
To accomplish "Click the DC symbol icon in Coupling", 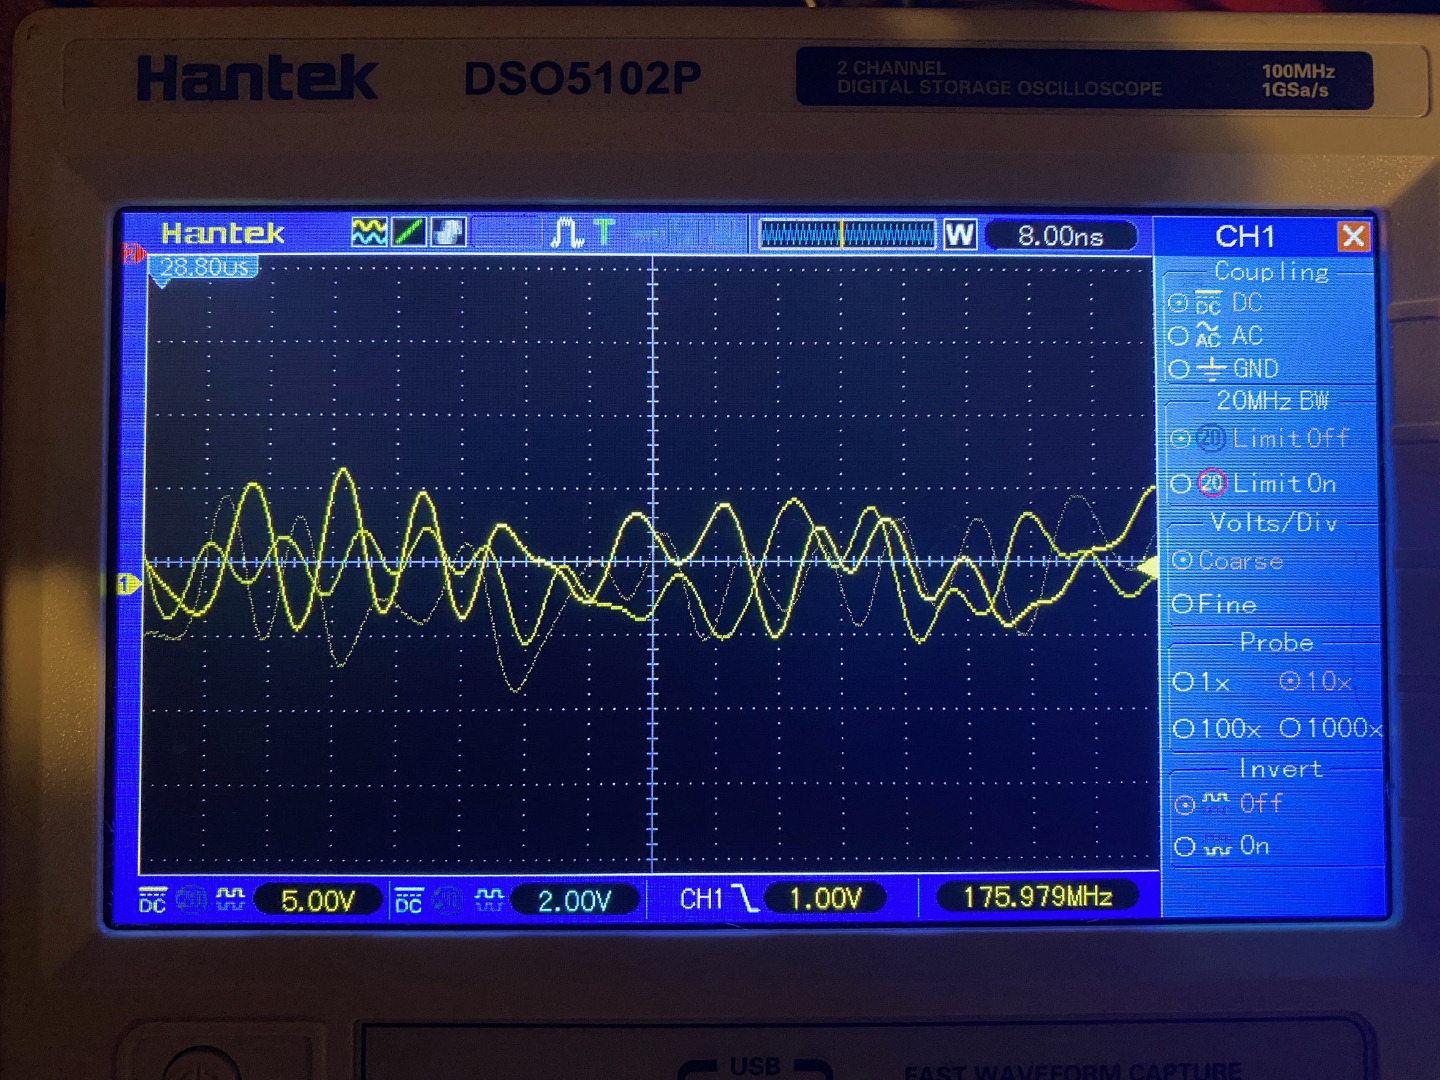I will point(1208,303).
